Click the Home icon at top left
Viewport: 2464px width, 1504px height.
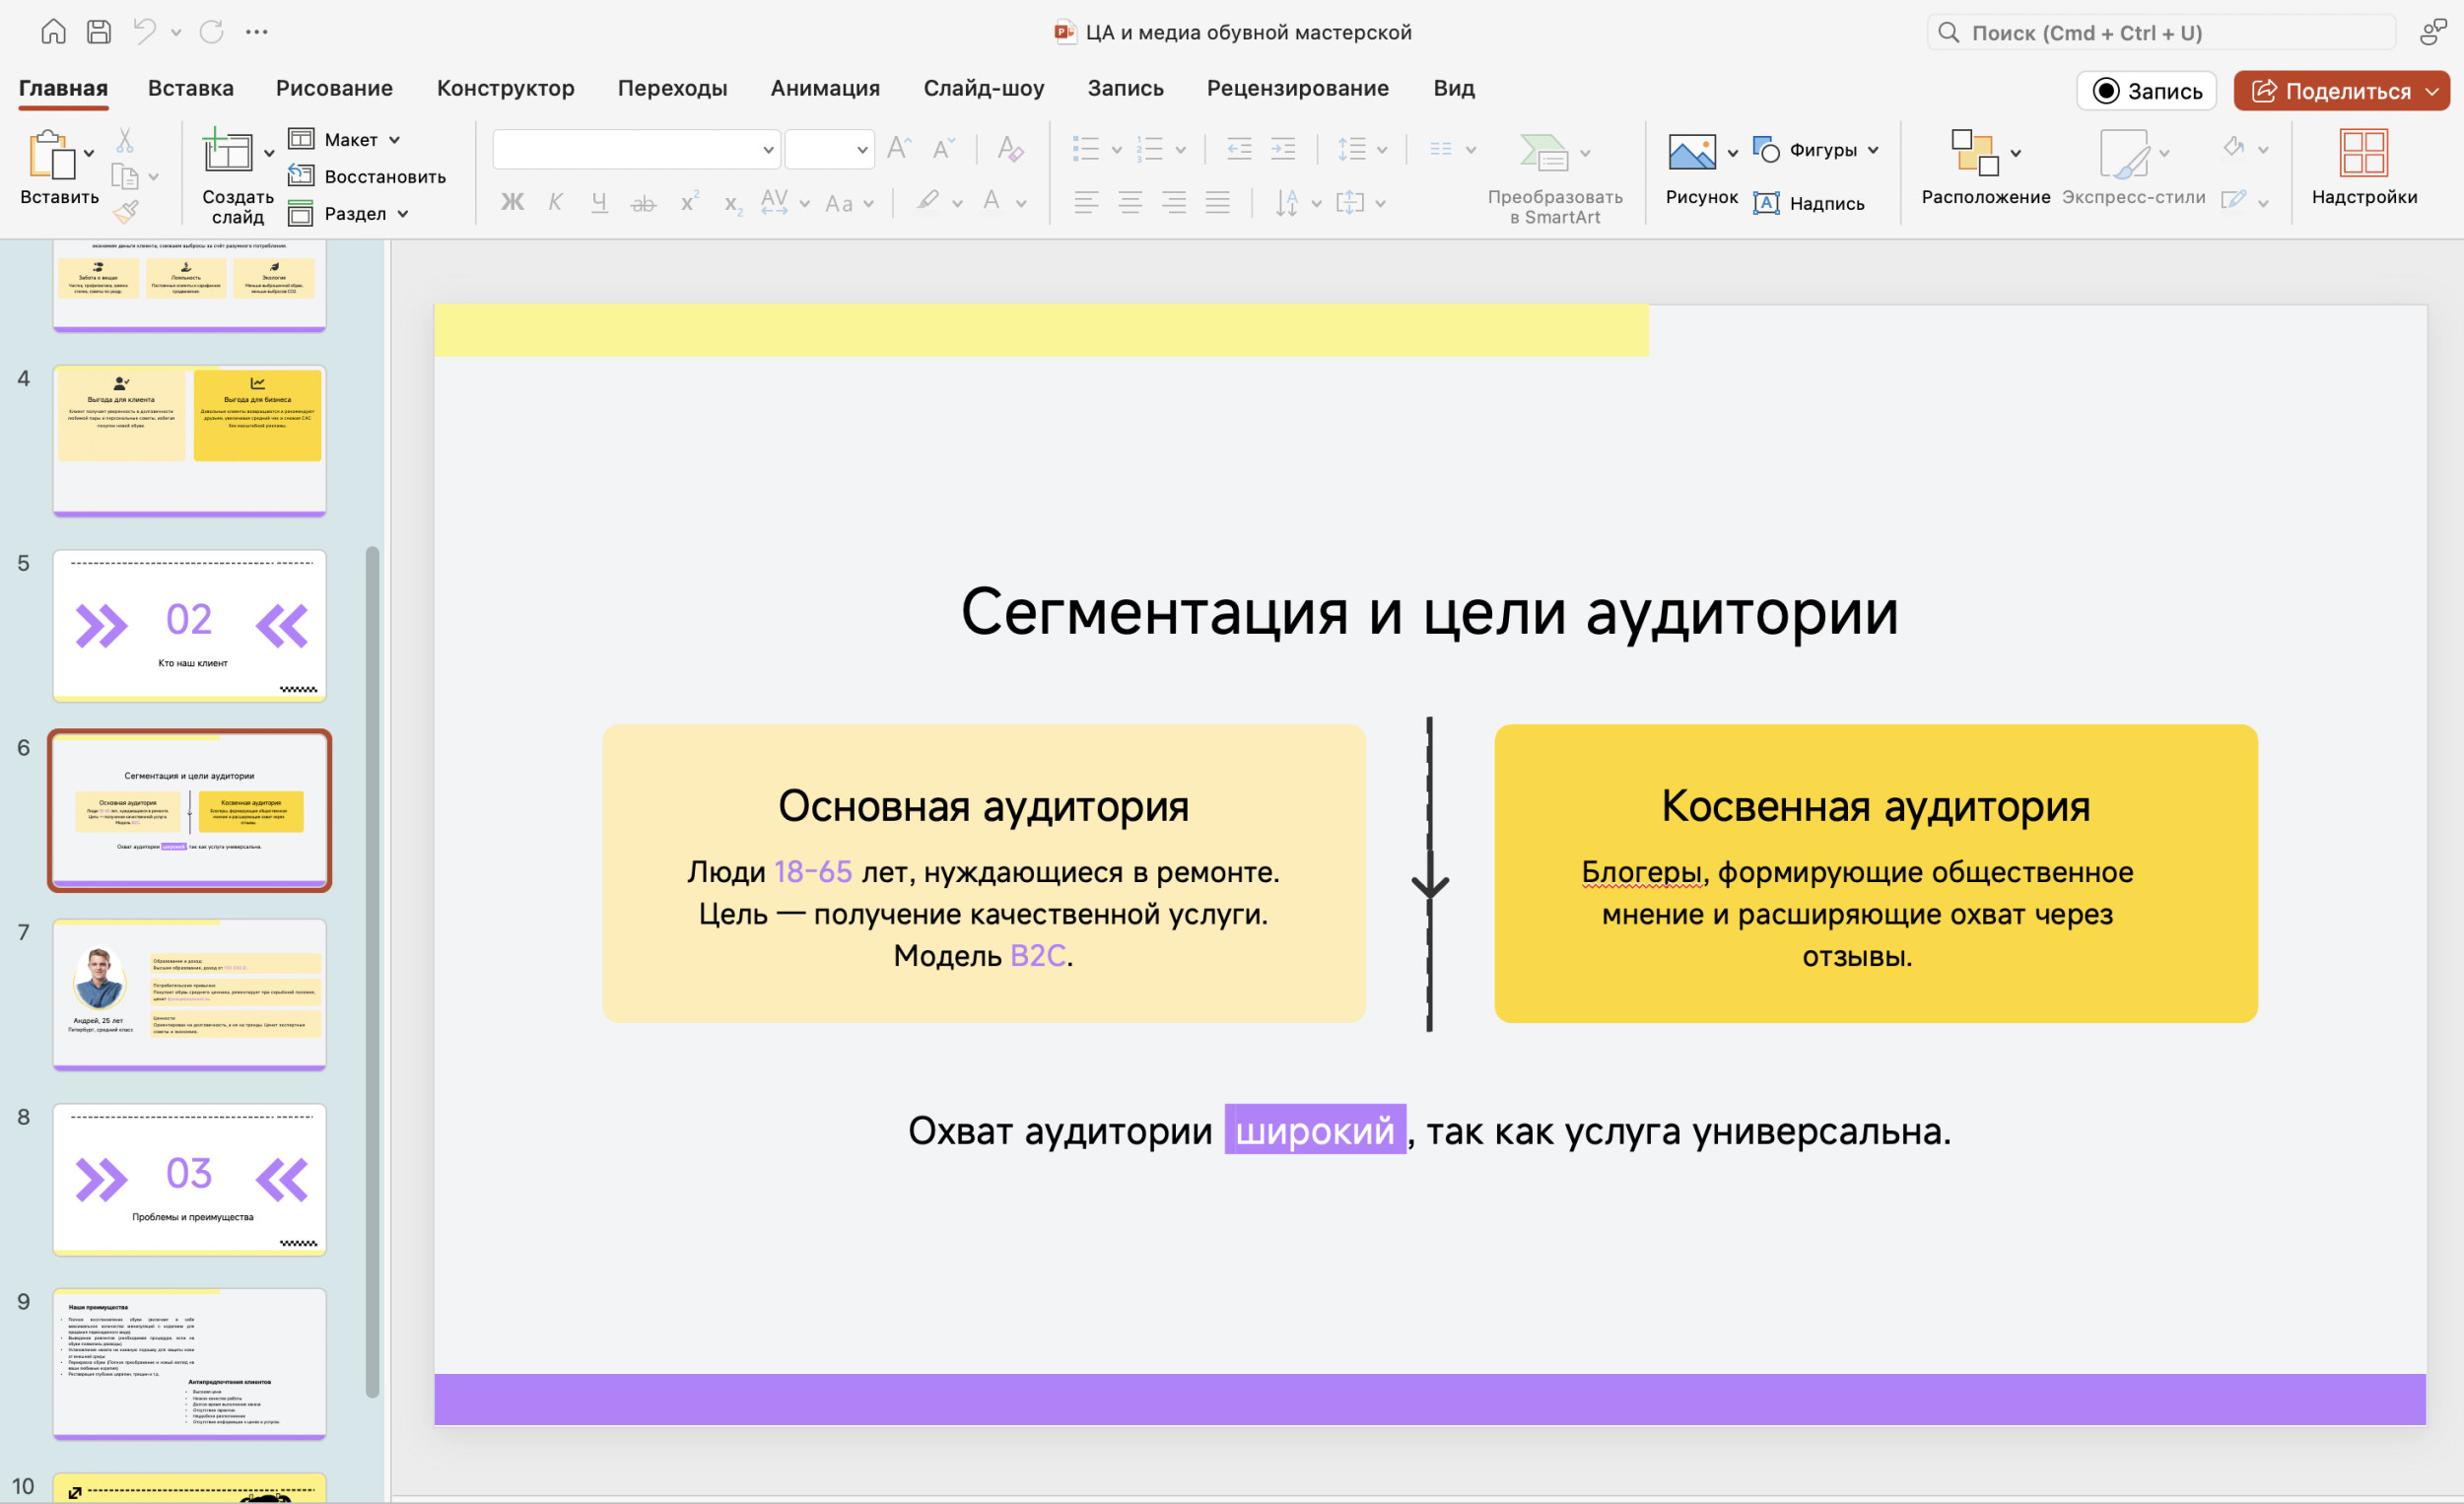53,32
